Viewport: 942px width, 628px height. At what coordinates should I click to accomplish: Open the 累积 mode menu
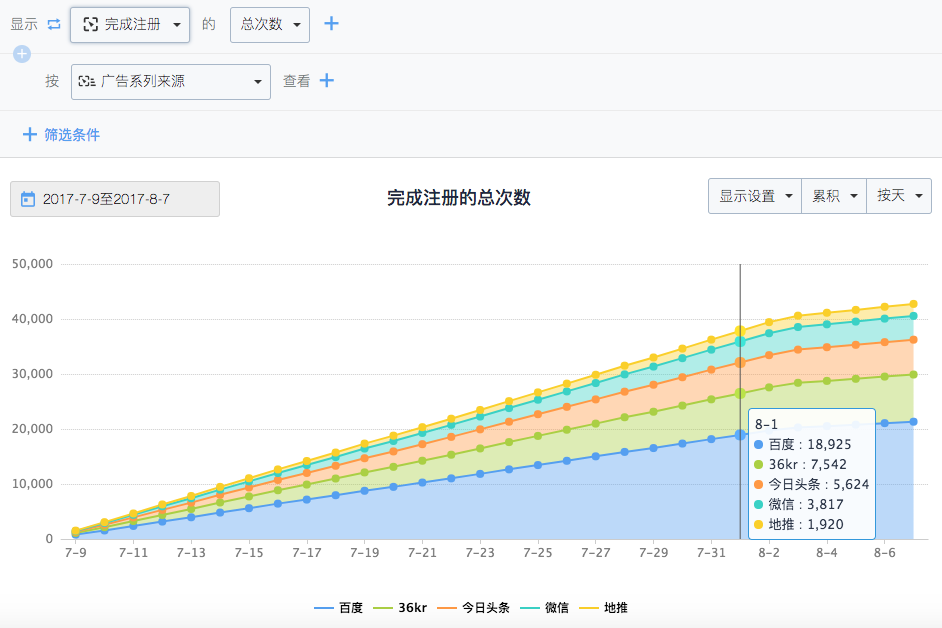(x=834, y=196)
